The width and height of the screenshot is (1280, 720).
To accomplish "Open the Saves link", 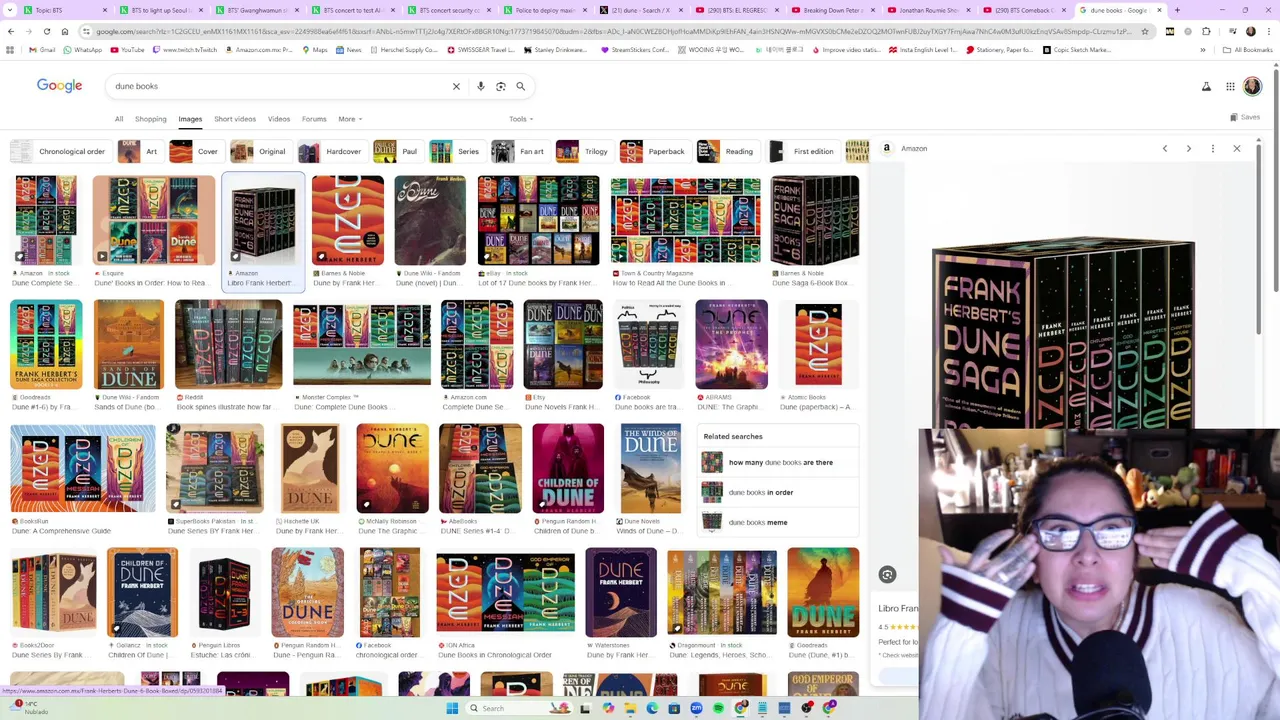I will point(1245,117).
